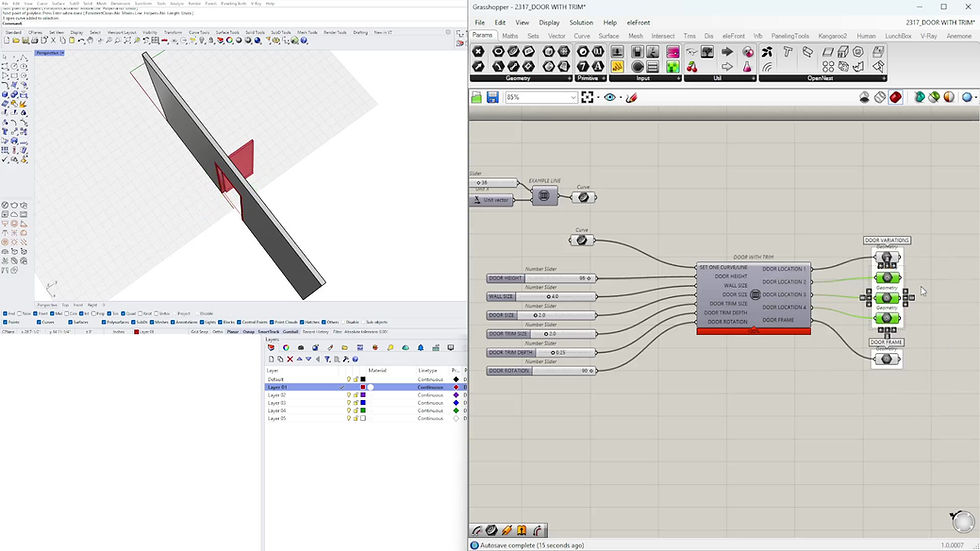The width and height of the screenshot is (980, 551).
Task: Click the No preview mode icon
Action: pyautogui.click(x=864, y=97)
